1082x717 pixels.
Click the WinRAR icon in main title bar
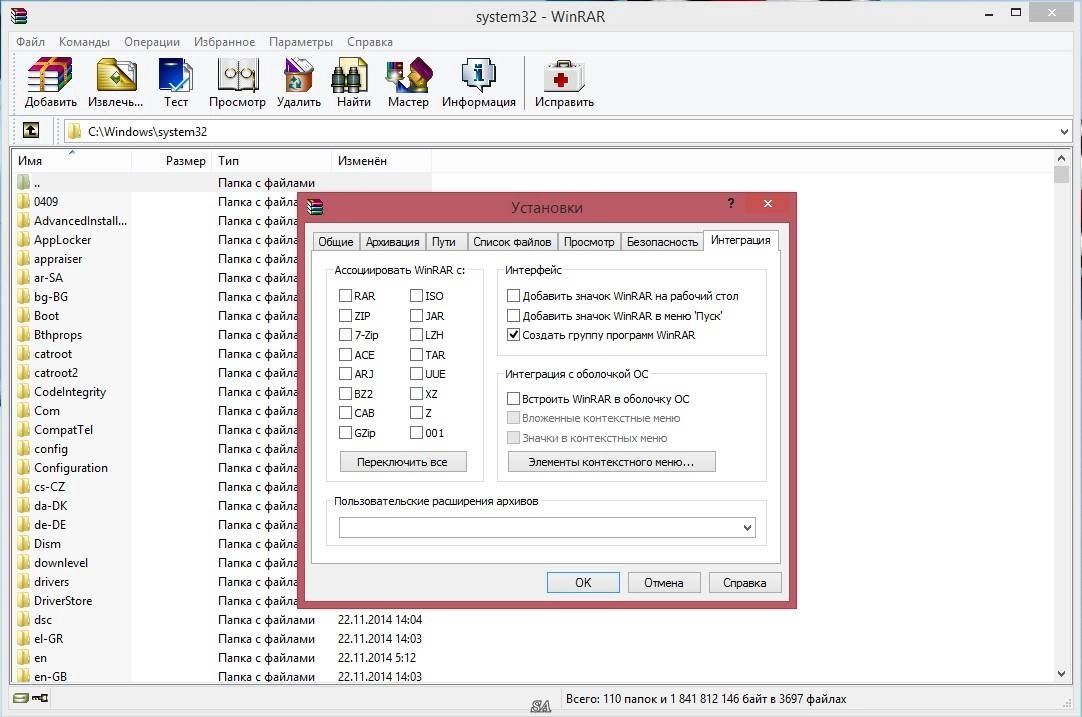click(x=19, y=14)
